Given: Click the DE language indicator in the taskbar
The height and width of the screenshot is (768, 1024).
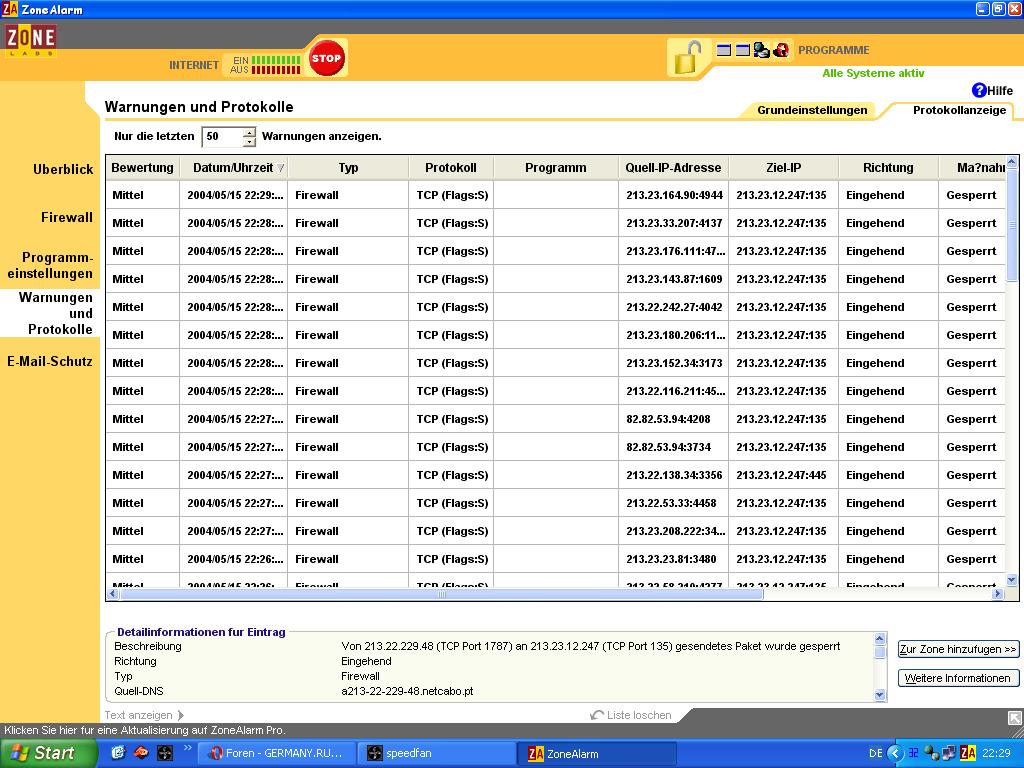Looking at the screenshot, I should [875, 753].
